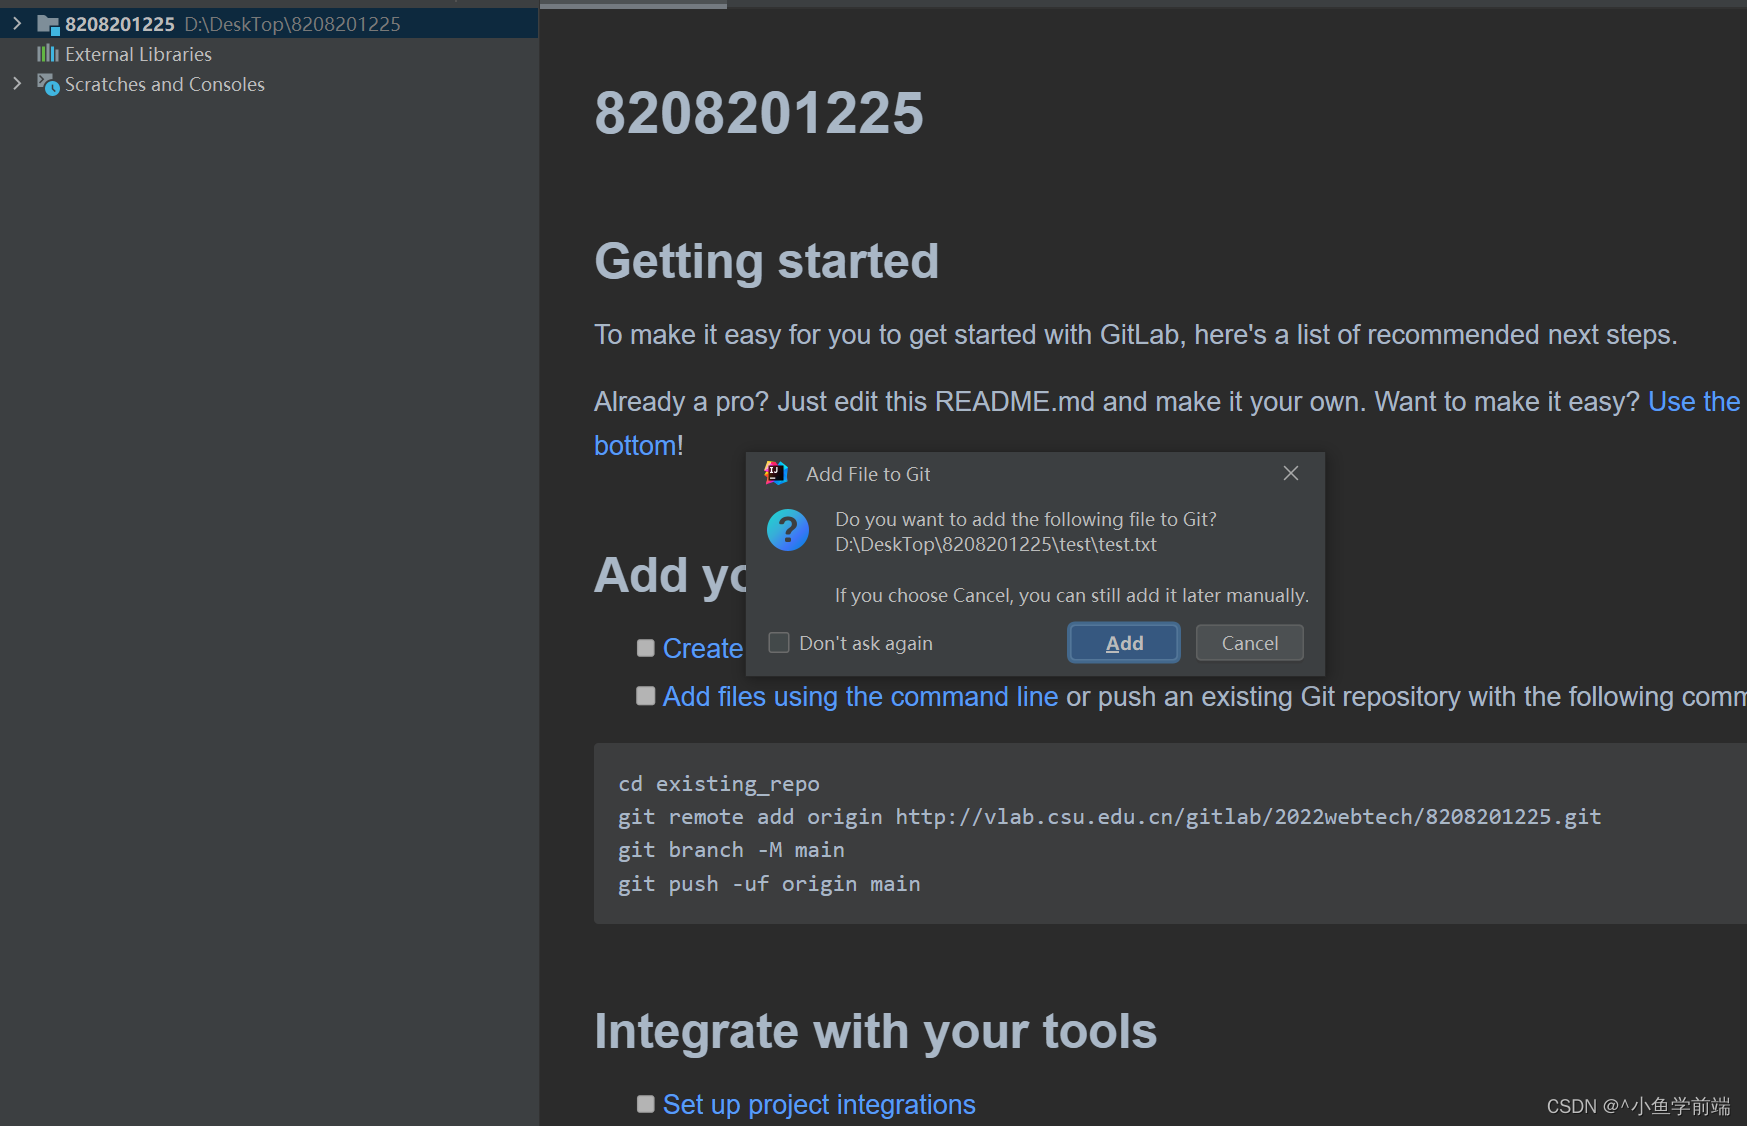Viewport: 1747px width, 1126px height.
Task: Click the 'Integrate with your tools' heading
Action: (x=875, y=1031)
